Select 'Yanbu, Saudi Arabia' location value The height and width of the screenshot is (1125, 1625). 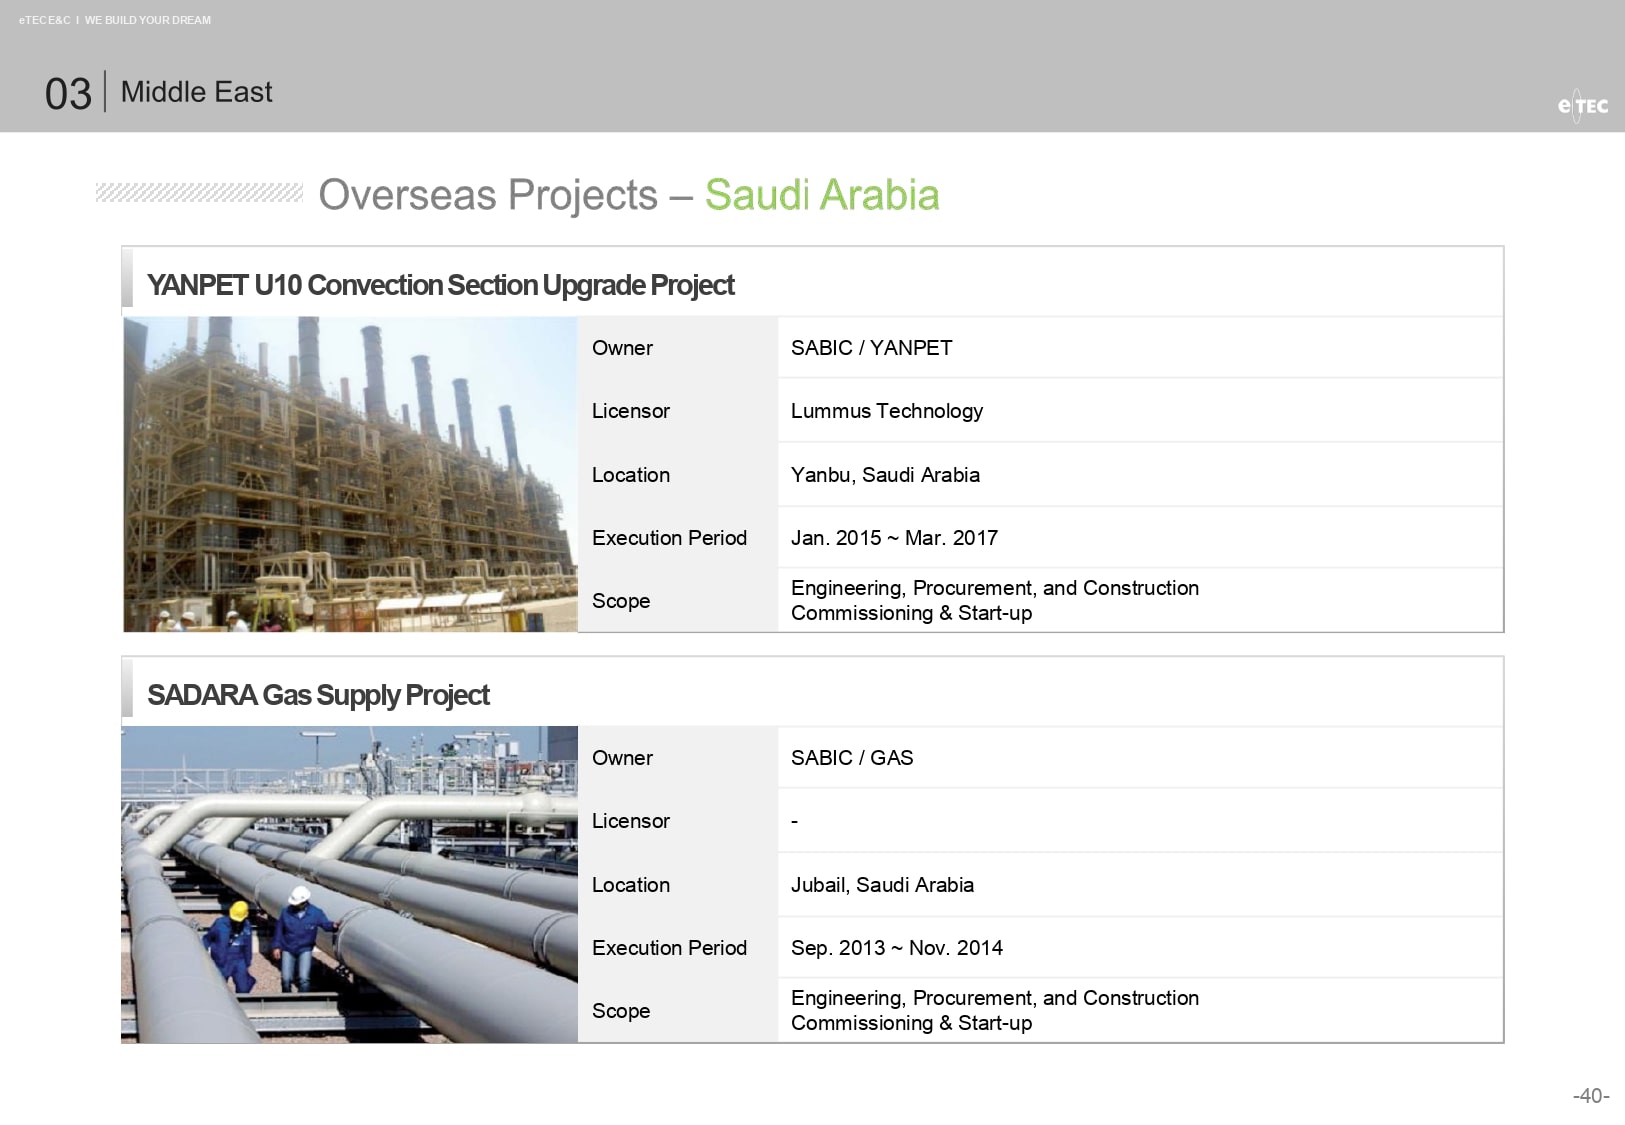(x=885, y=475)
